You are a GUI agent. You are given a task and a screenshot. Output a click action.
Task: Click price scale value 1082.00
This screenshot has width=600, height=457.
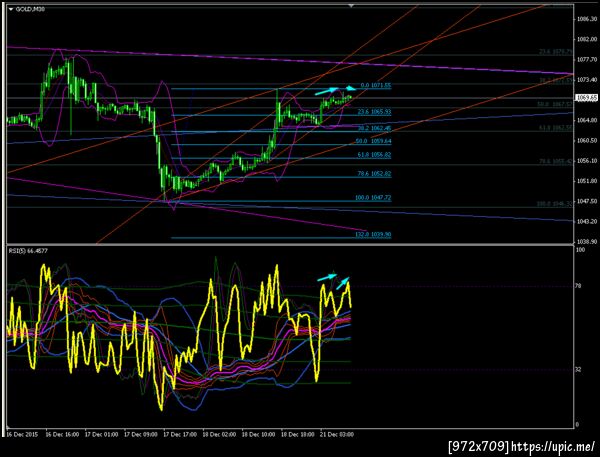click(587, 39)
